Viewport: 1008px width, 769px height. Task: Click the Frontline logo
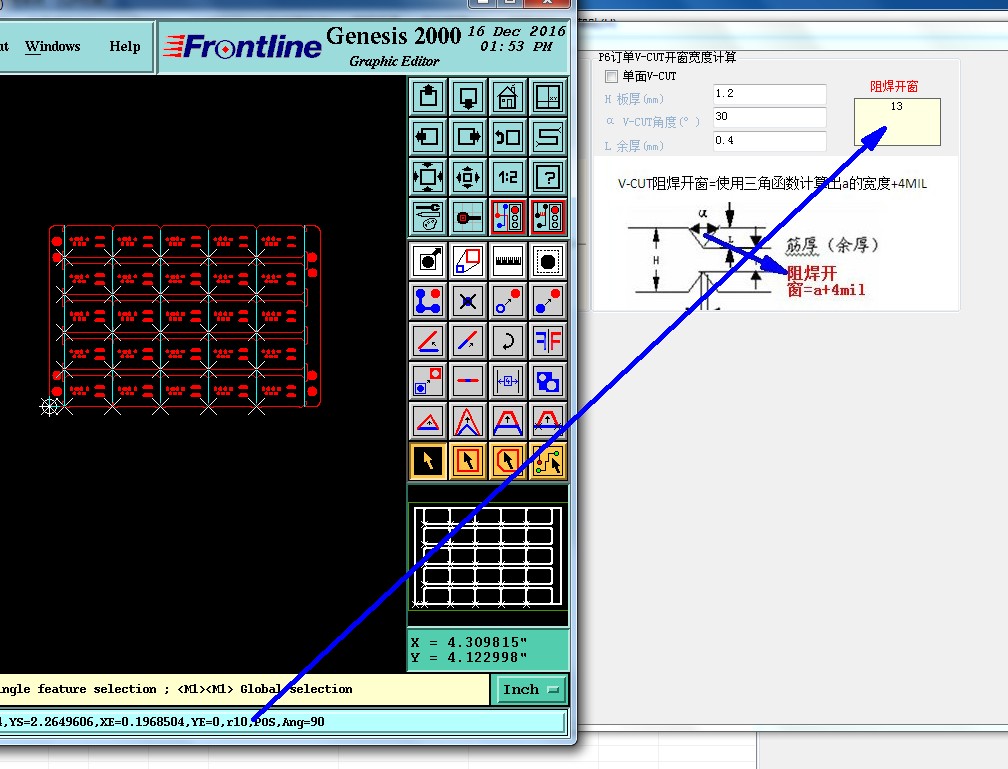click(242, 46)
